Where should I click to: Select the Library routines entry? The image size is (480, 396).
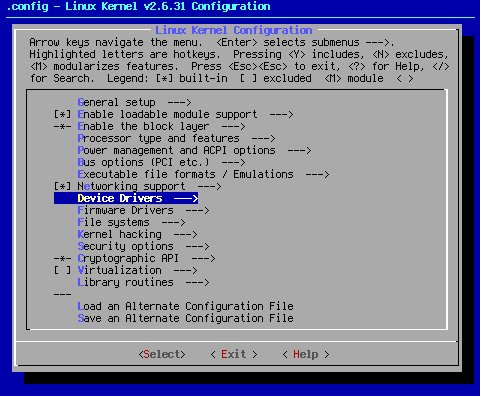(x=143, y=282)
